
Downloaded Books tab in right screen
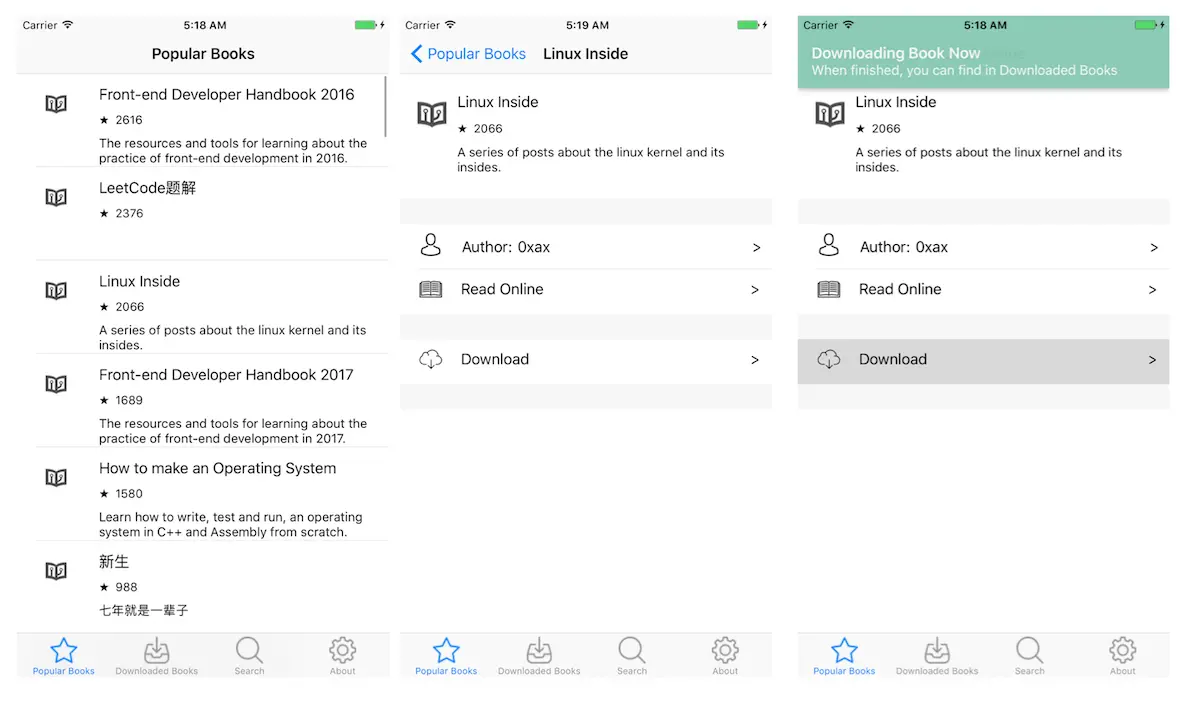tap(937, 656)
